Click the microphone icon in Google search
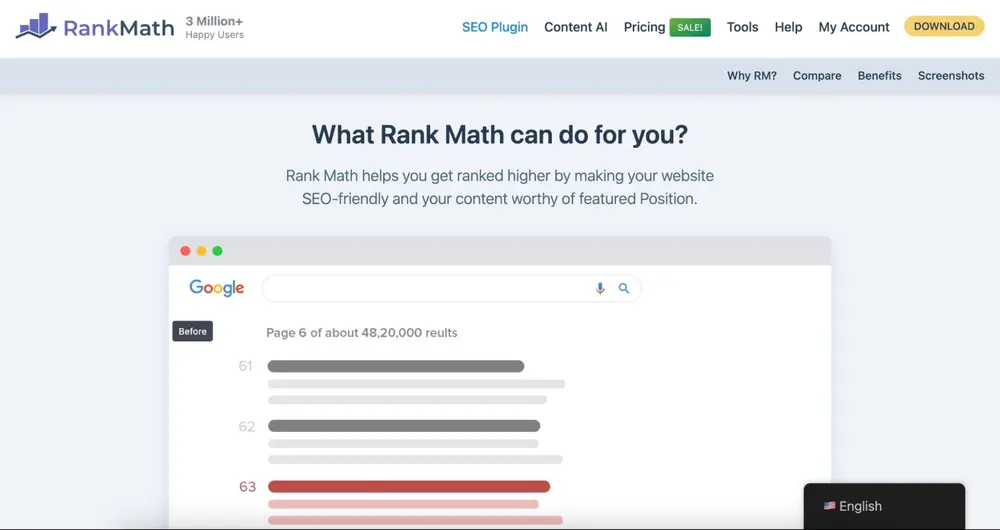The width and height of the screenshot is (1000, 530). (599, 288)
